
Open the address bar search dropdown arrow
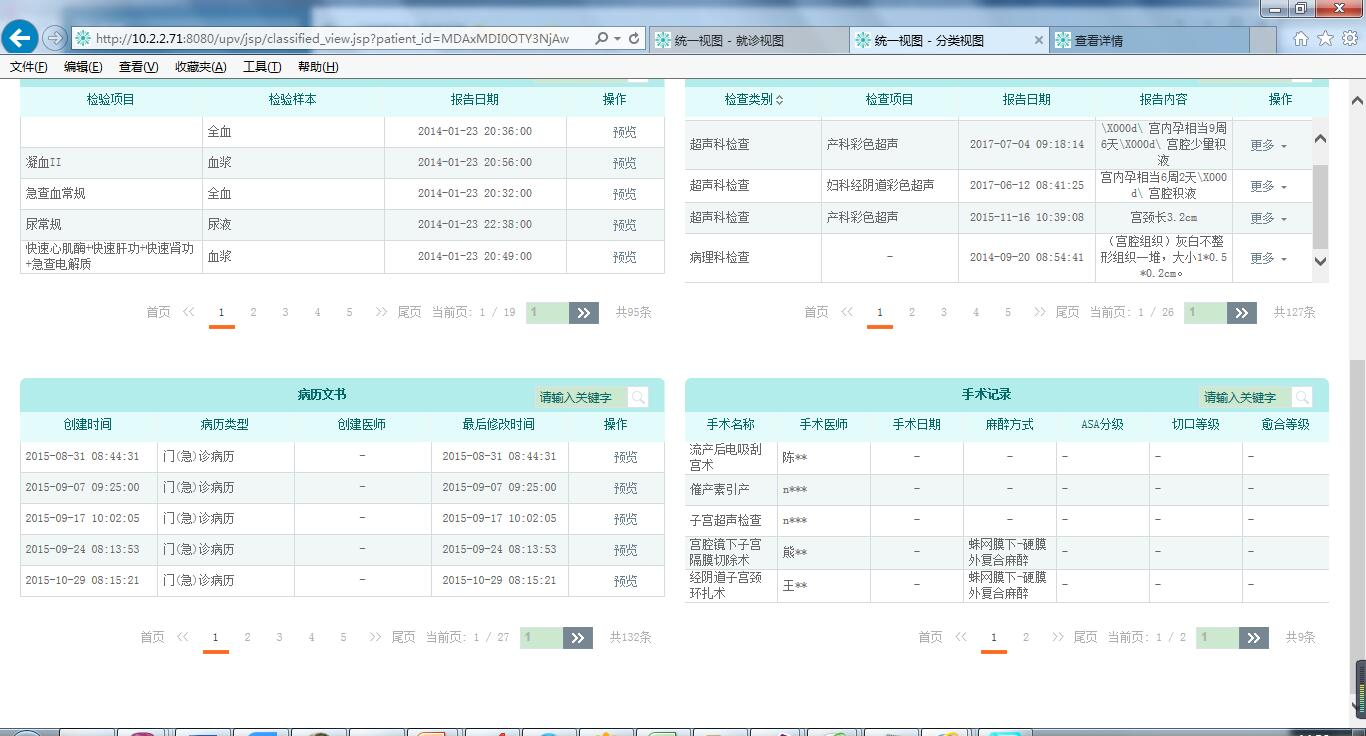[618, 39]
